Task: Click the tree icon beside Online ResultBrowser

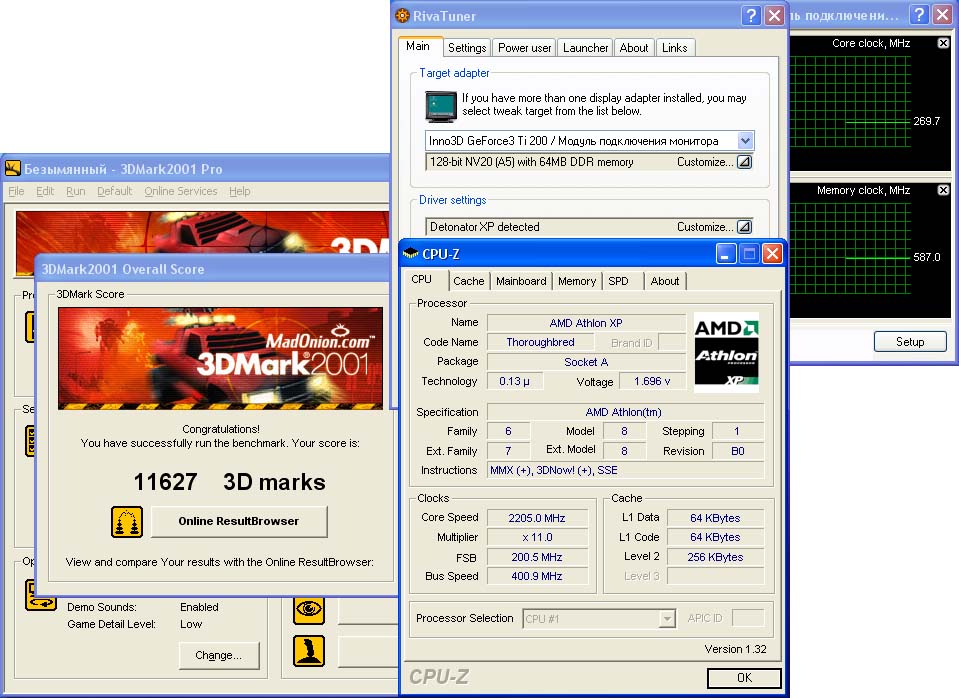Action: pyautogui.click(x=127, y=522)
